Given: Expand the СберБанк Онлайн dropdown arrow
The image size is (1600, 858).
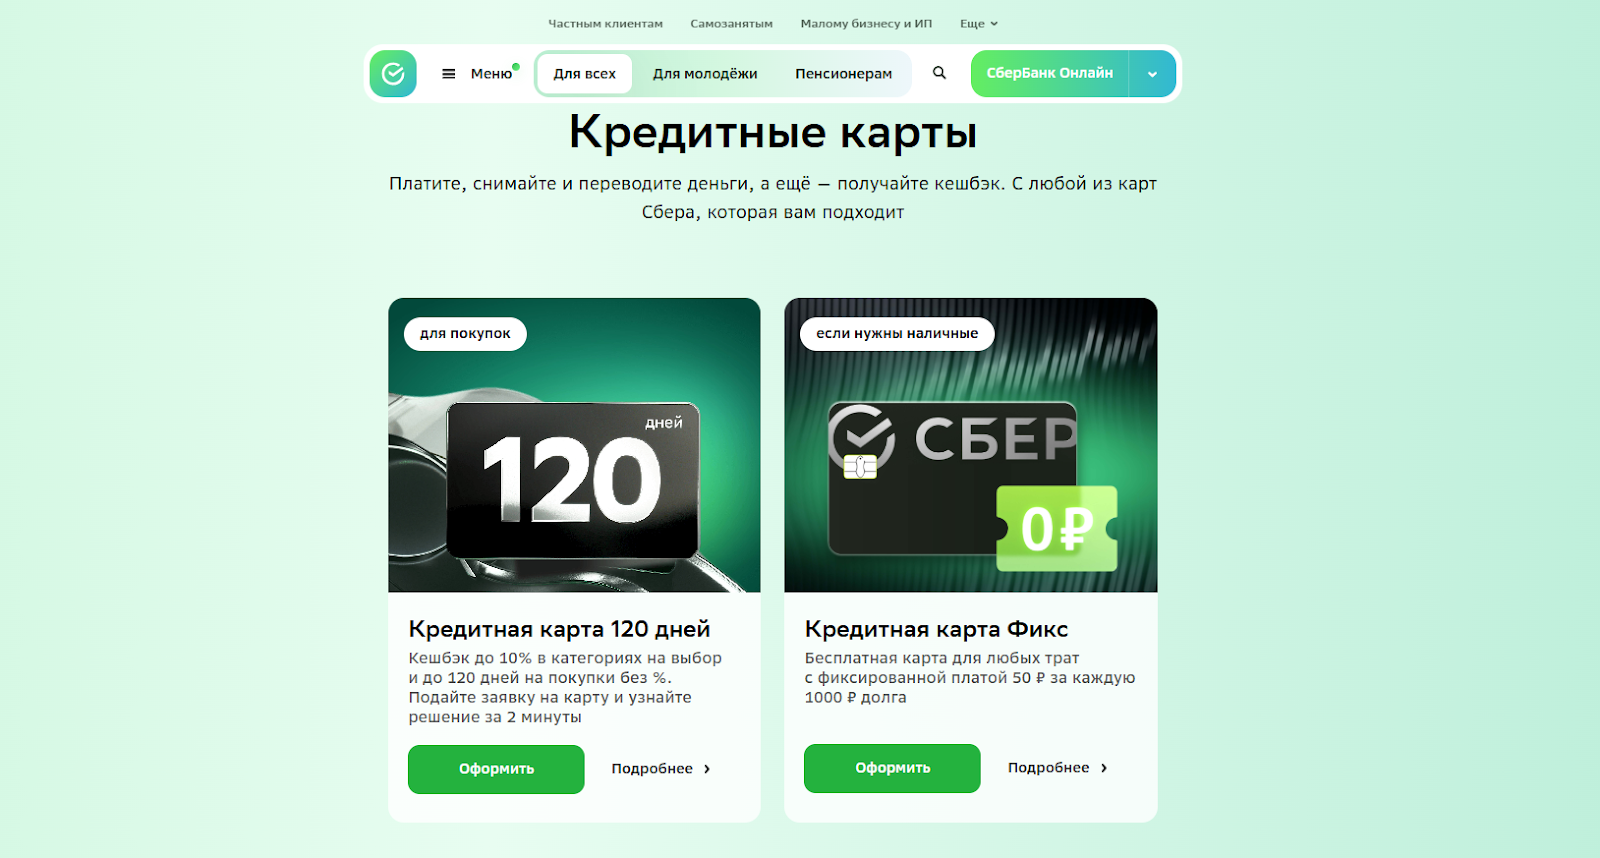Looking at the screenshot, I should point(1152,74).
